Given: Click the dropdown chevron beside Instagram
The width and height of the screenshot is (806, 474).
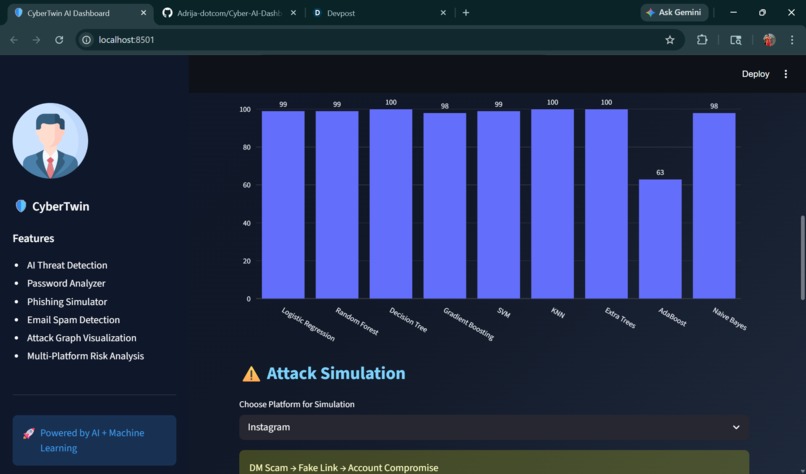Looking at the screenshot, I should pos(736,427).
